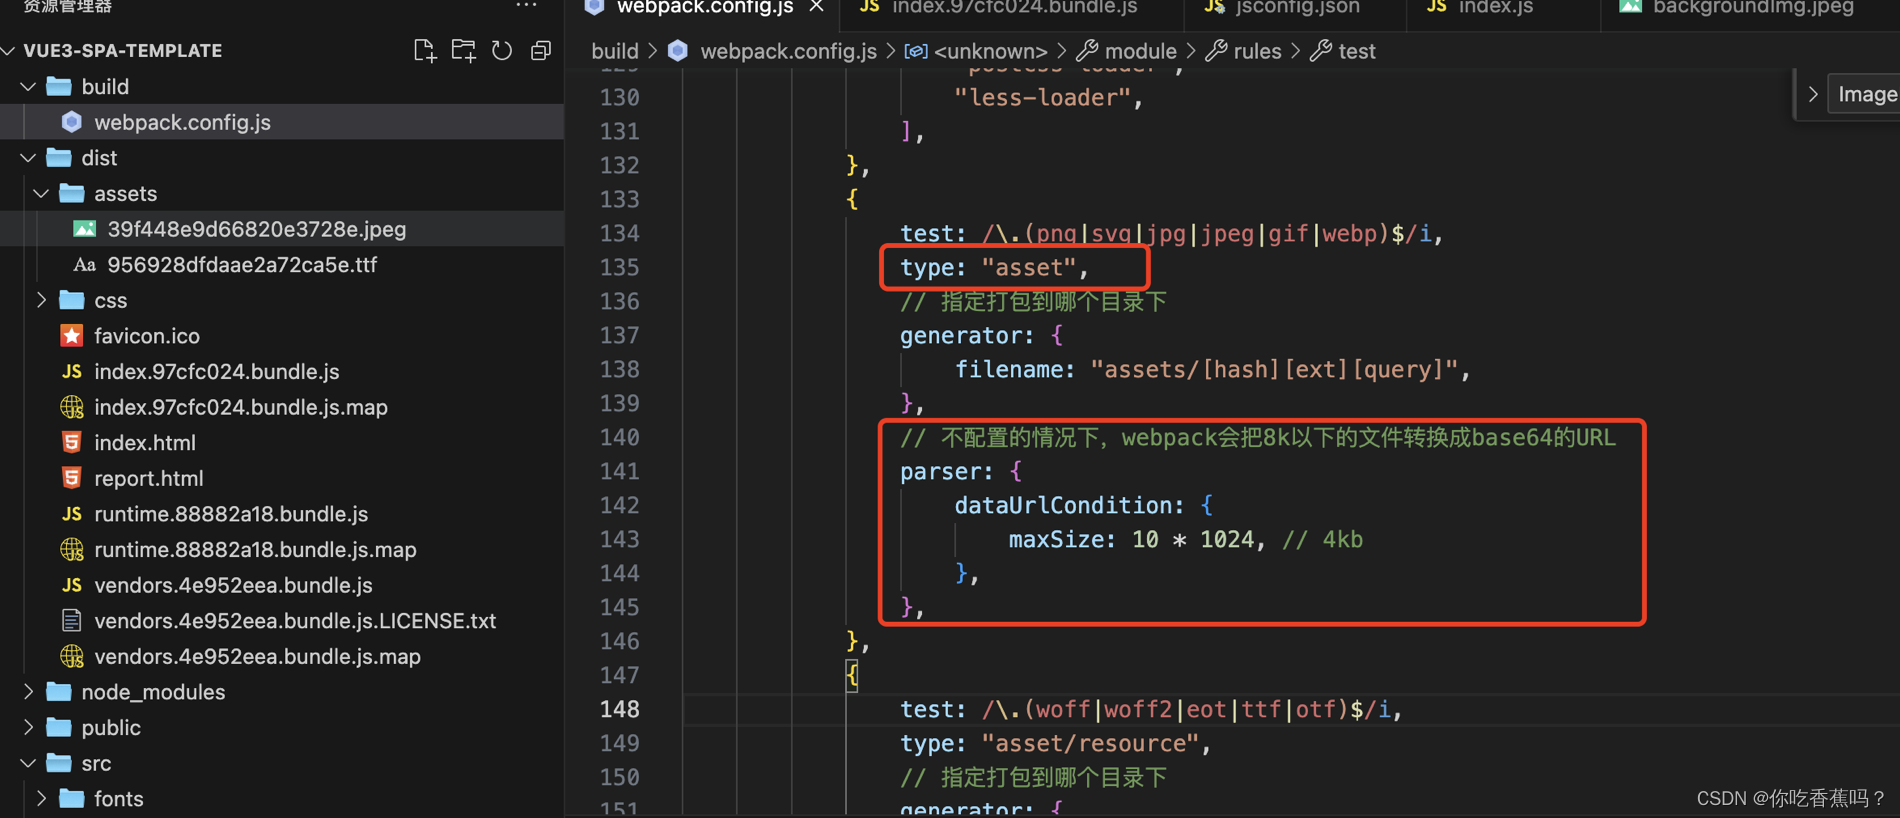The image size is (1900, 818).
Task: Expand the css folder
Action: click(41, 300)
